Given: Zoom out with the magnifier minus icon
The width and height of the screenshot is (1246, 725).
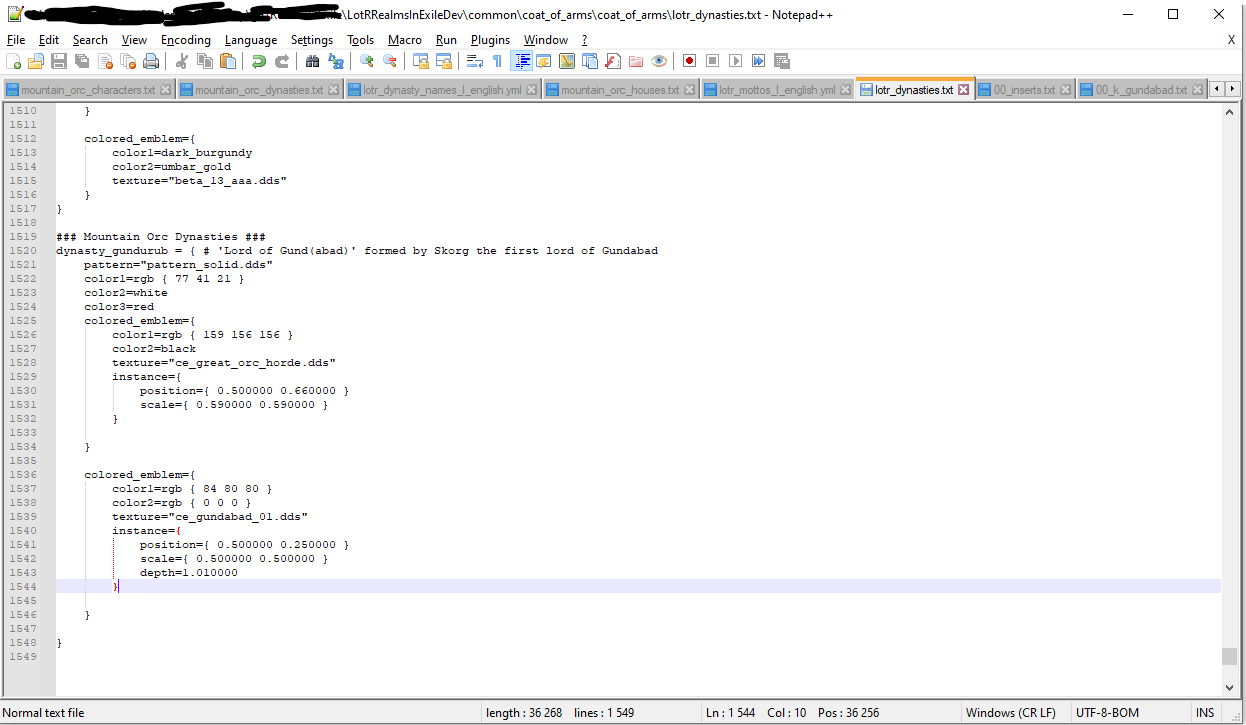Looking at the screenshot, I should pos(390,61).
